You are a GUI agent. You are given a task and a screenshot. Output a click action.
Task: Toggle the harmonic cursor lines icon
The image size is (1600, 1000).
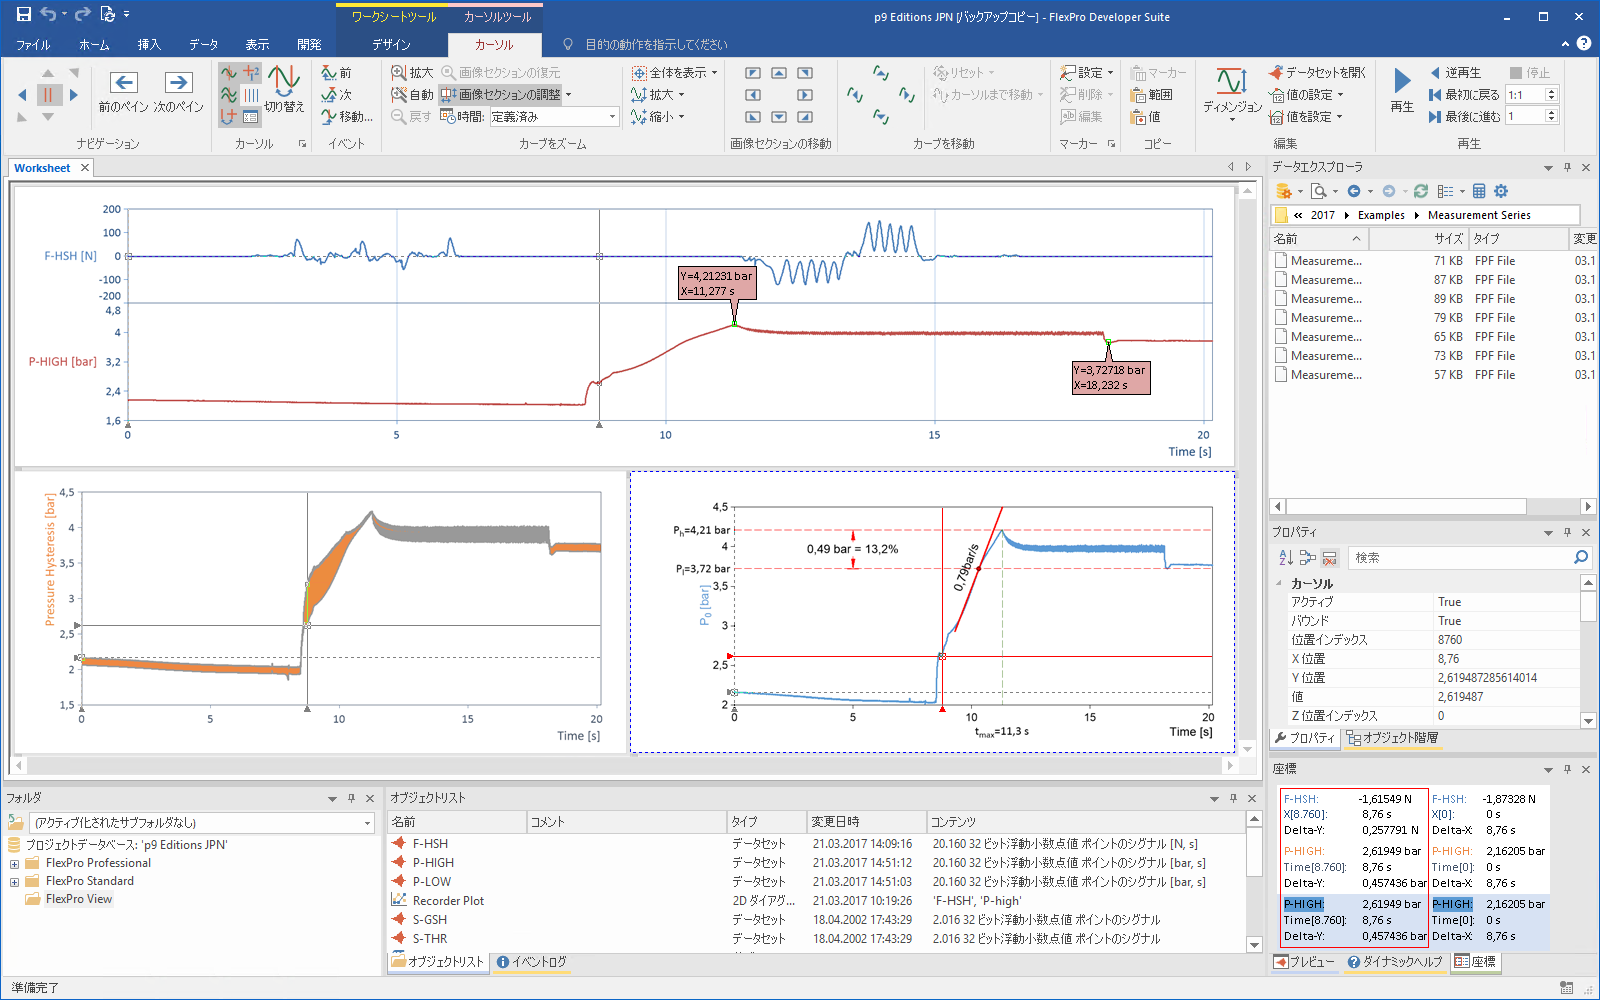point(251,95)
